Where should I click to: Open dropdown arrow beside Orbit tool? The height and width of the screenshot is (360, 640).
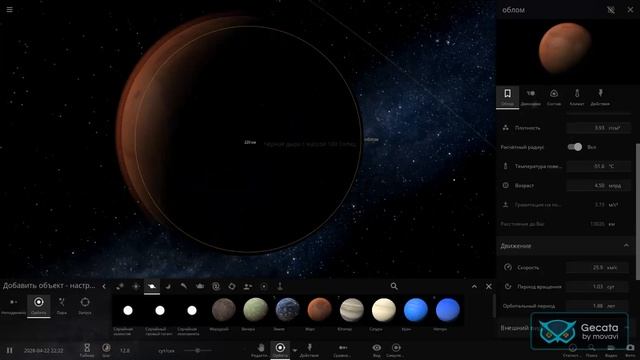[x=295, y=350]
